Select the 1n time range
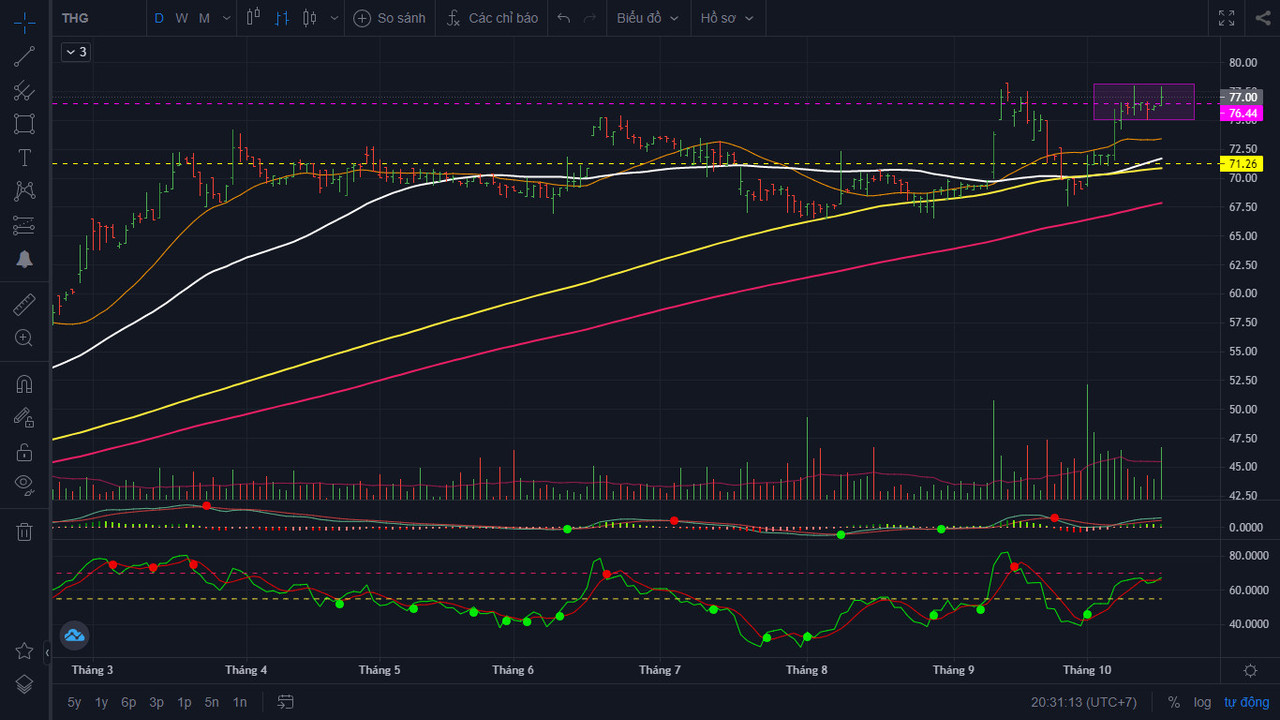Viewport: 1280px width, 720px height. (x=239, y=702)
